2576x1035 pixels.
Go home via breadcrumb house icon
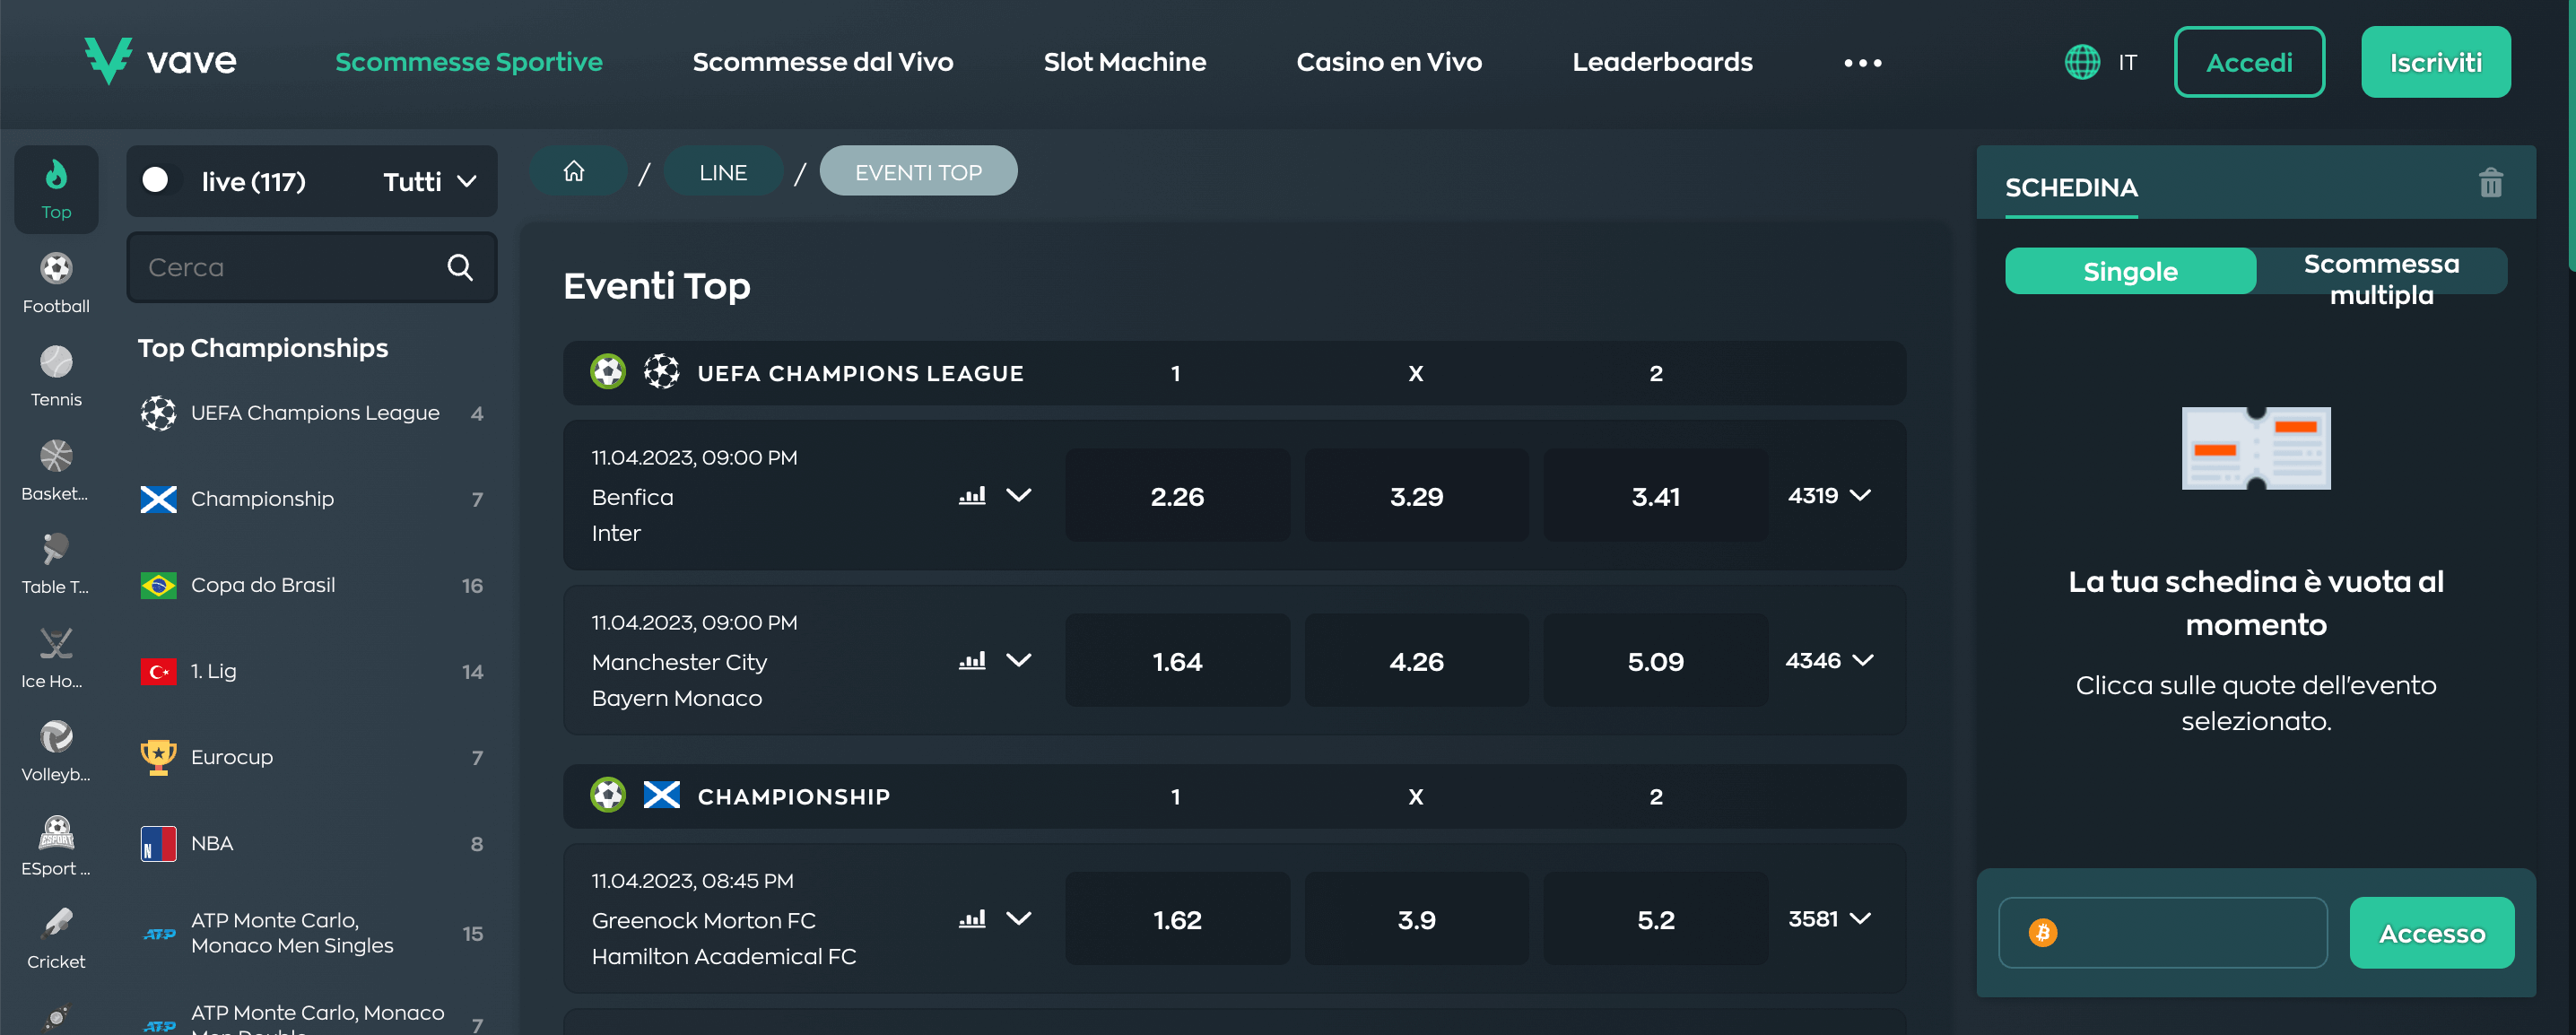click(573, 171)
